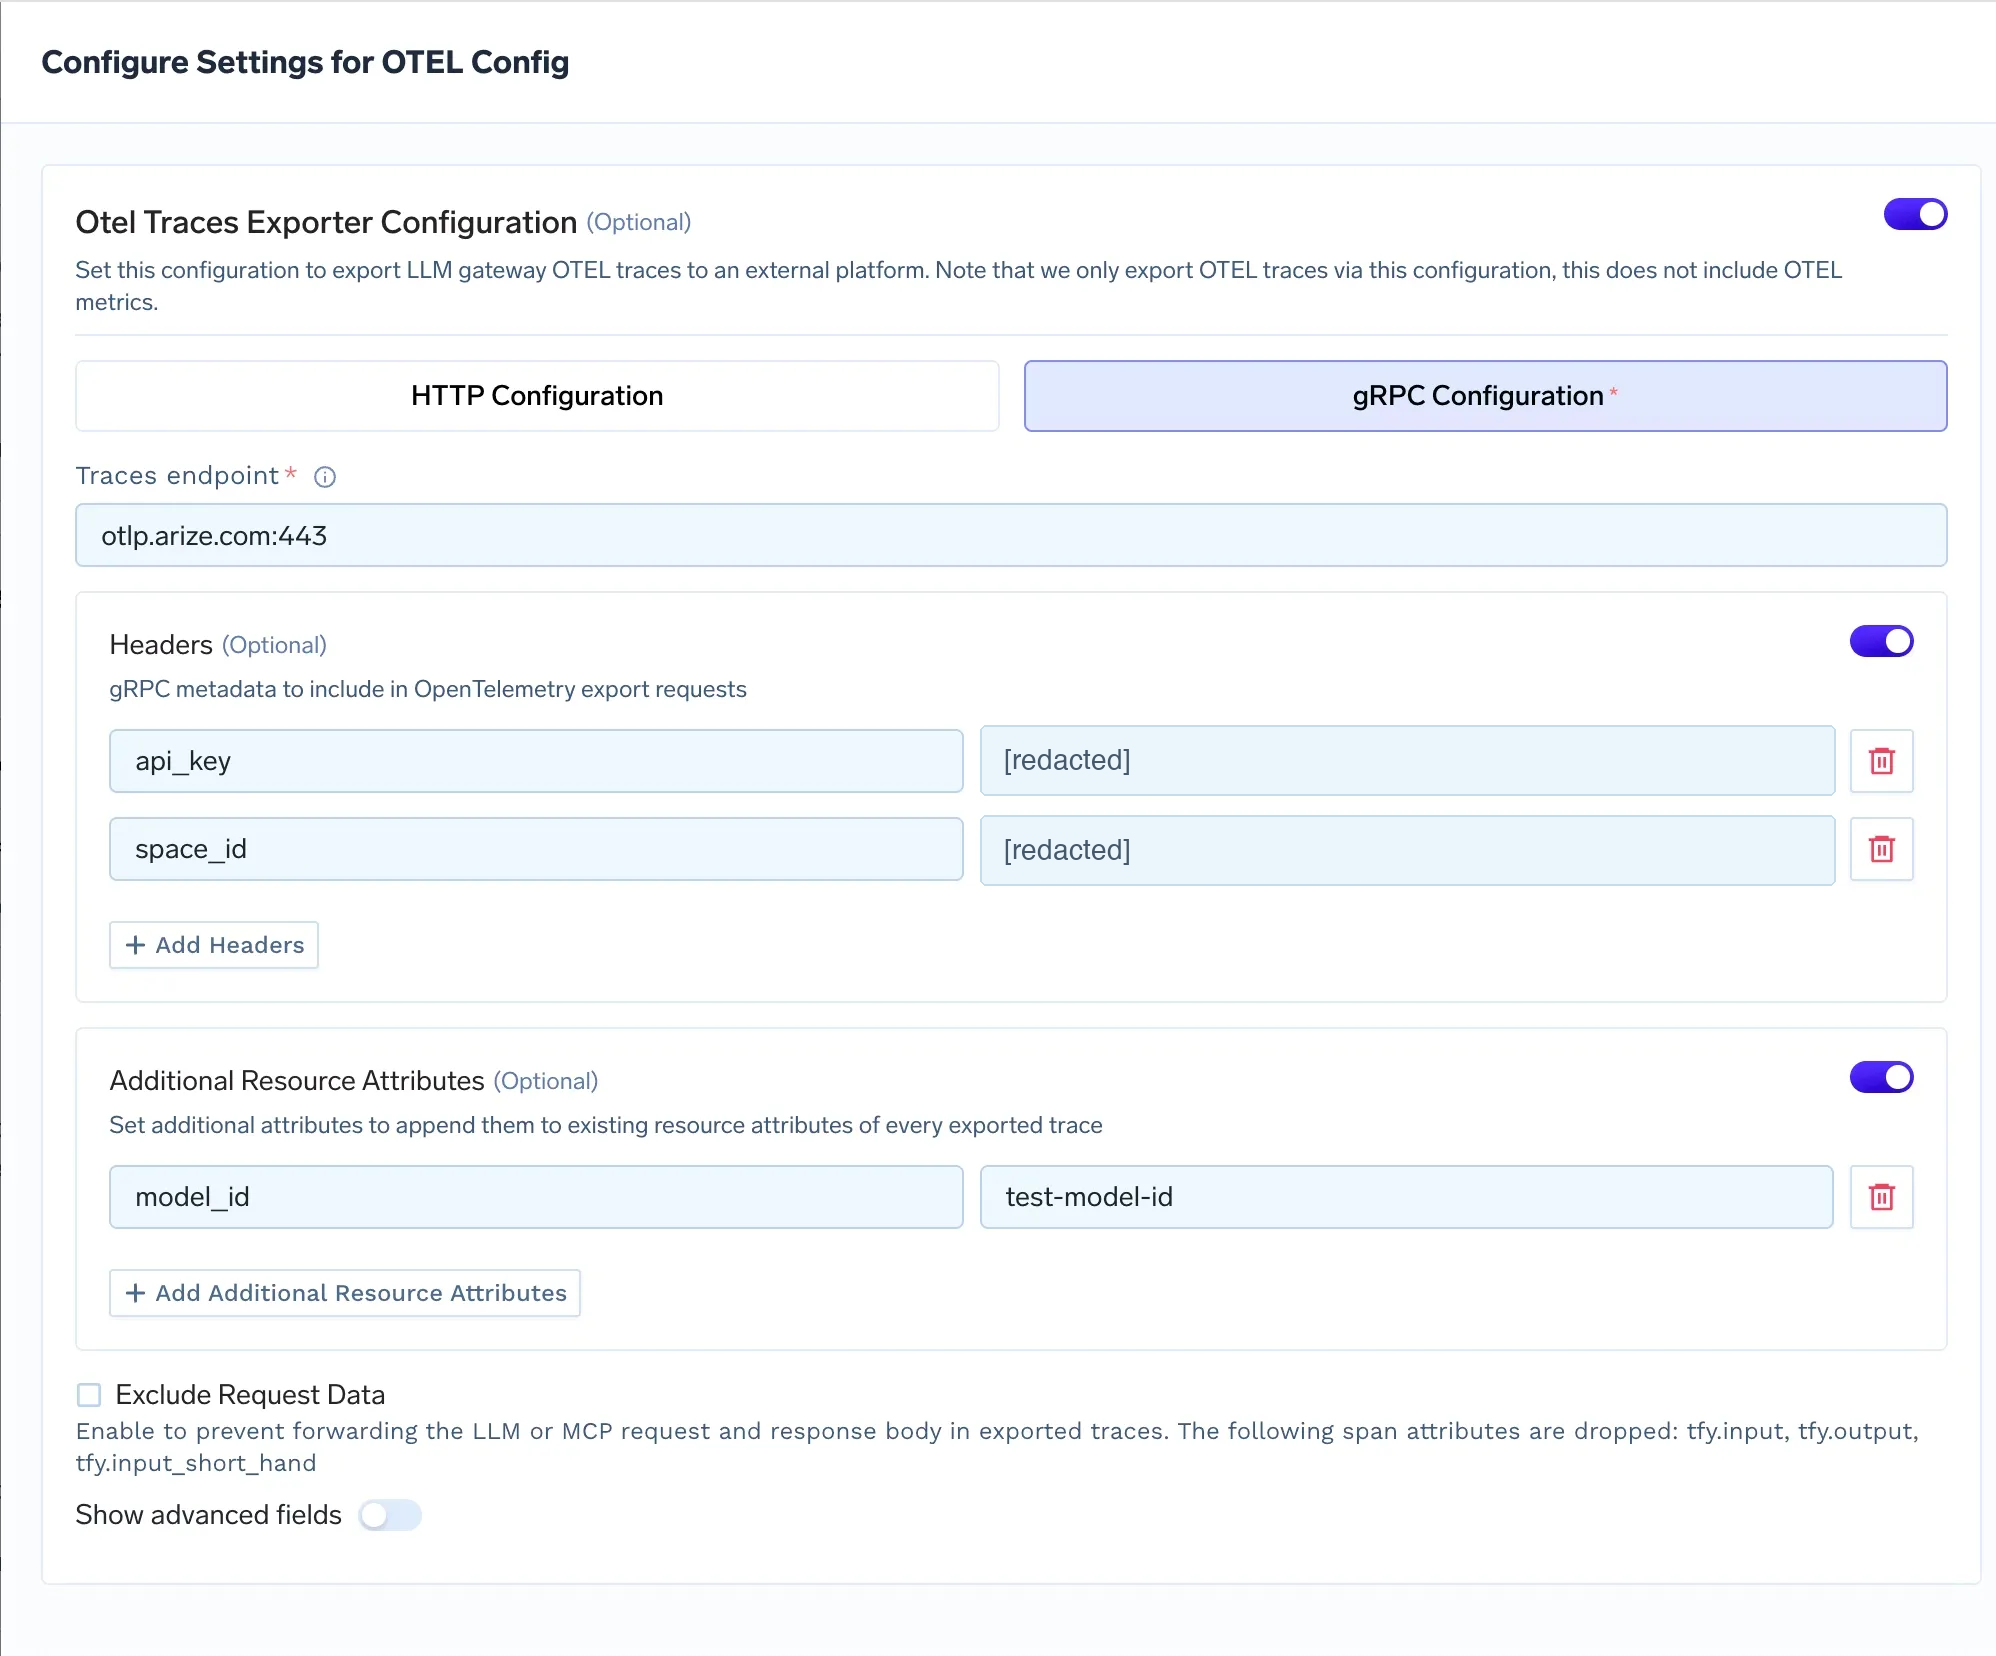Click the Show advanced fields label
1996x1656 pixels.
point(209,1515)
